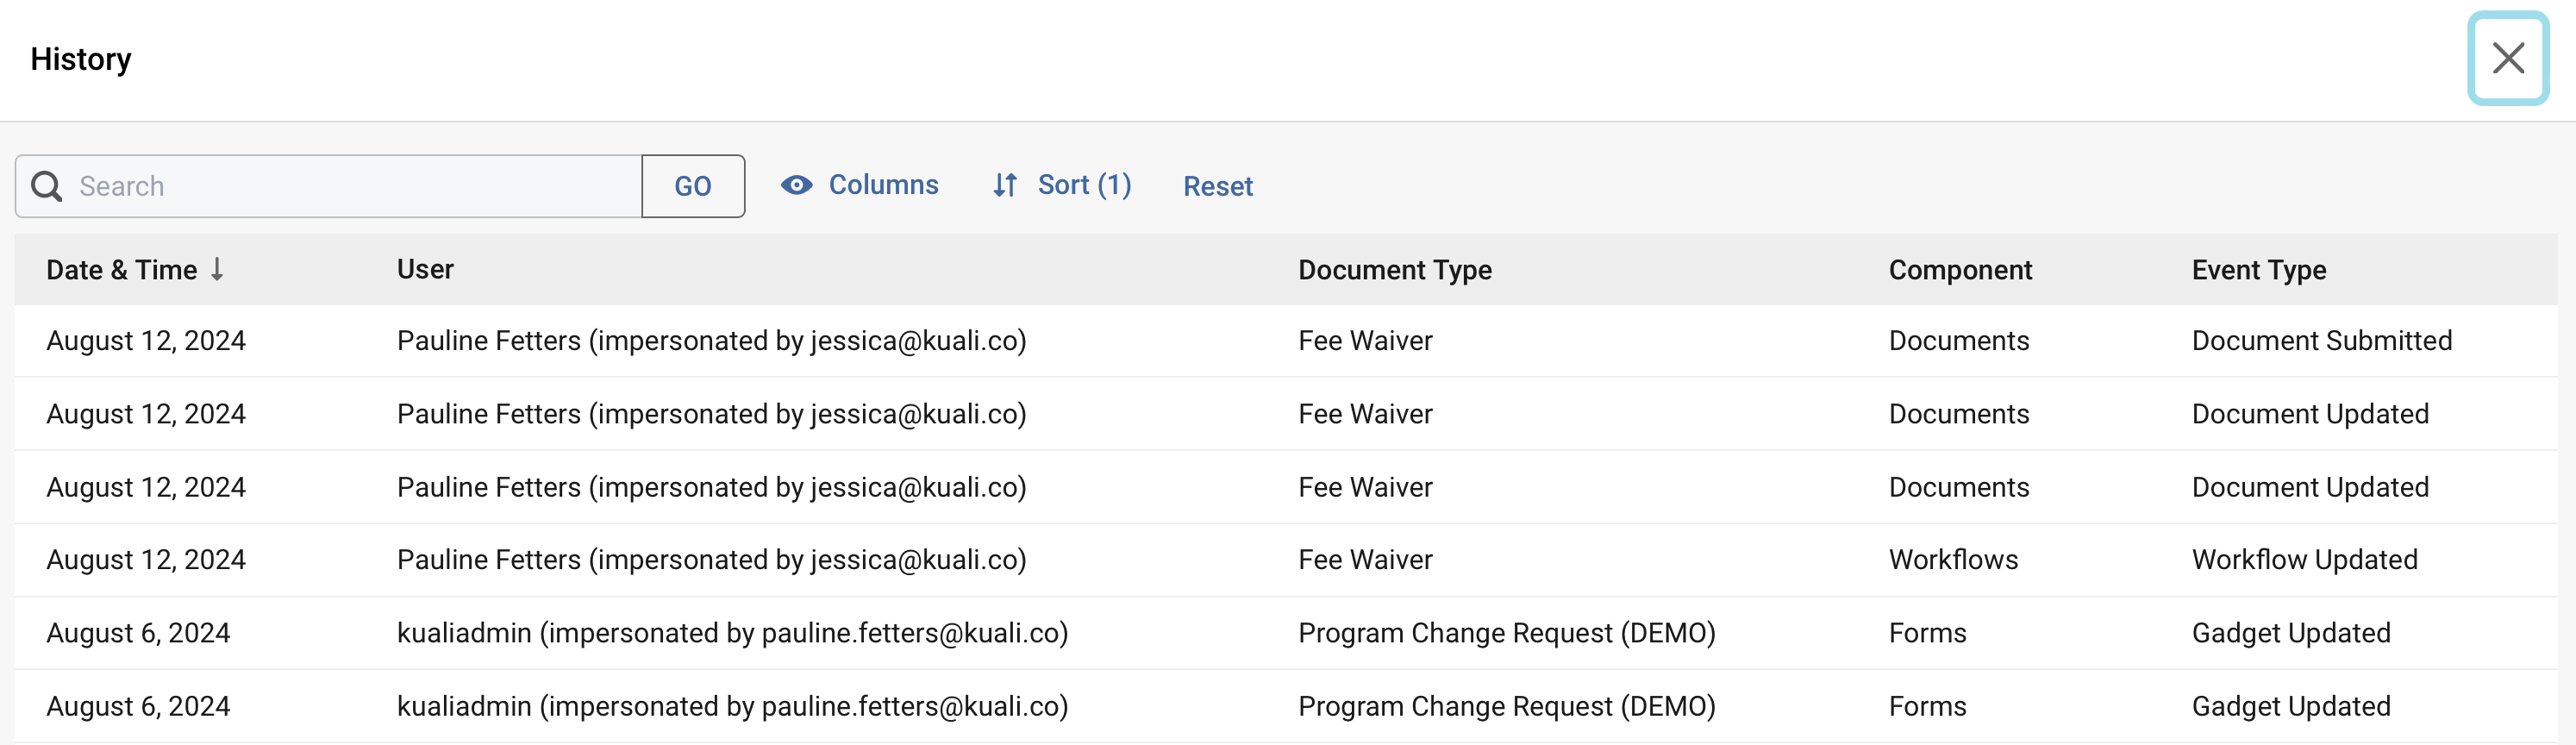Click the Event Type column header

click(x=2258, y=270)
